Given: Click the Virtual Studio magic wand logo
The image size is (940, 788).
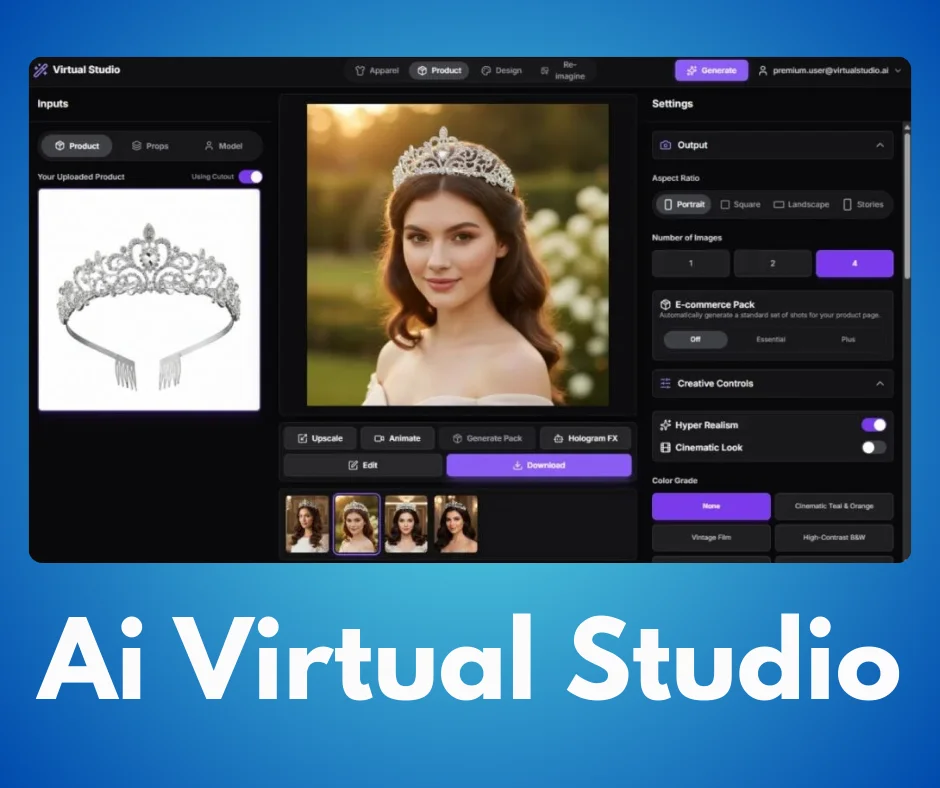Looking at the screenshot, I should [x=40, y=71].
